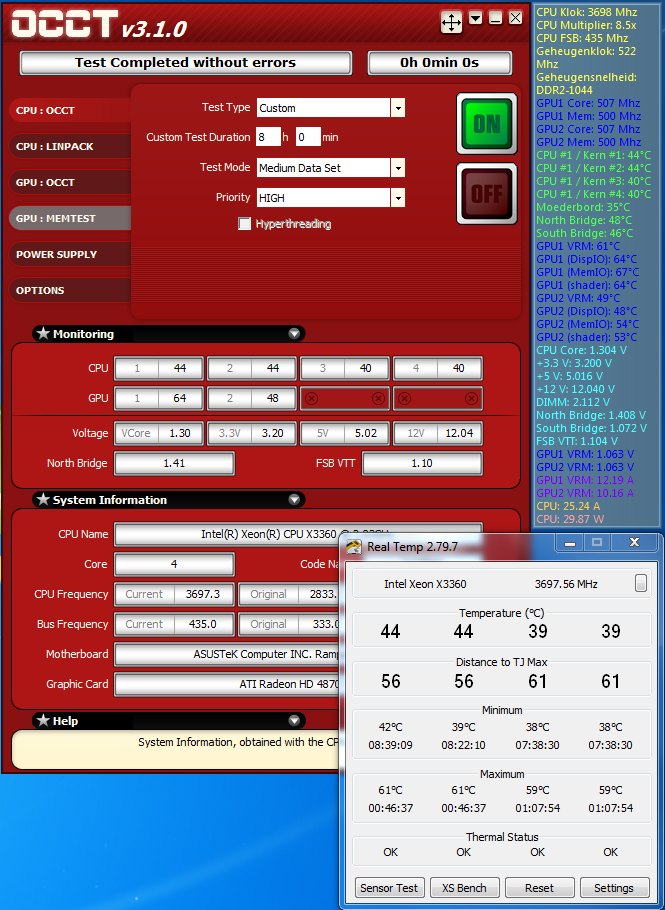
Task: Click the VCore 1.30 voltage box
Action: (159, 433)
